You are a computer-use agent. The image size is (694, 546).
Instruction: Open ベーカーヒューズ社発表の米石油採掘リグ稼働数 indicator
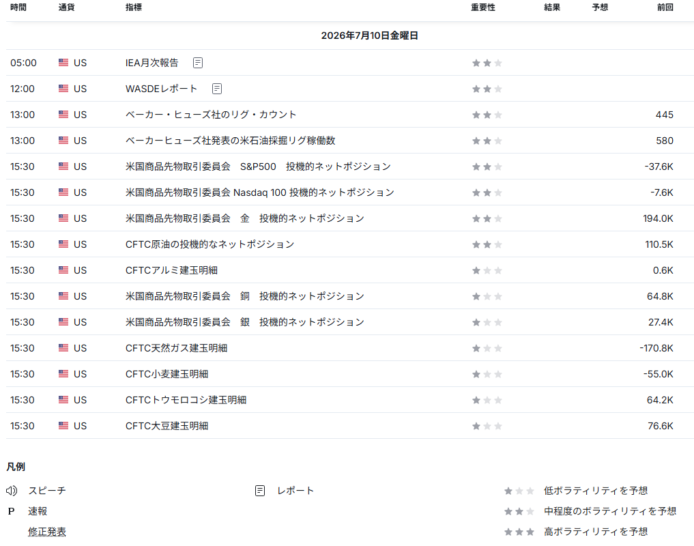[230, 141]
